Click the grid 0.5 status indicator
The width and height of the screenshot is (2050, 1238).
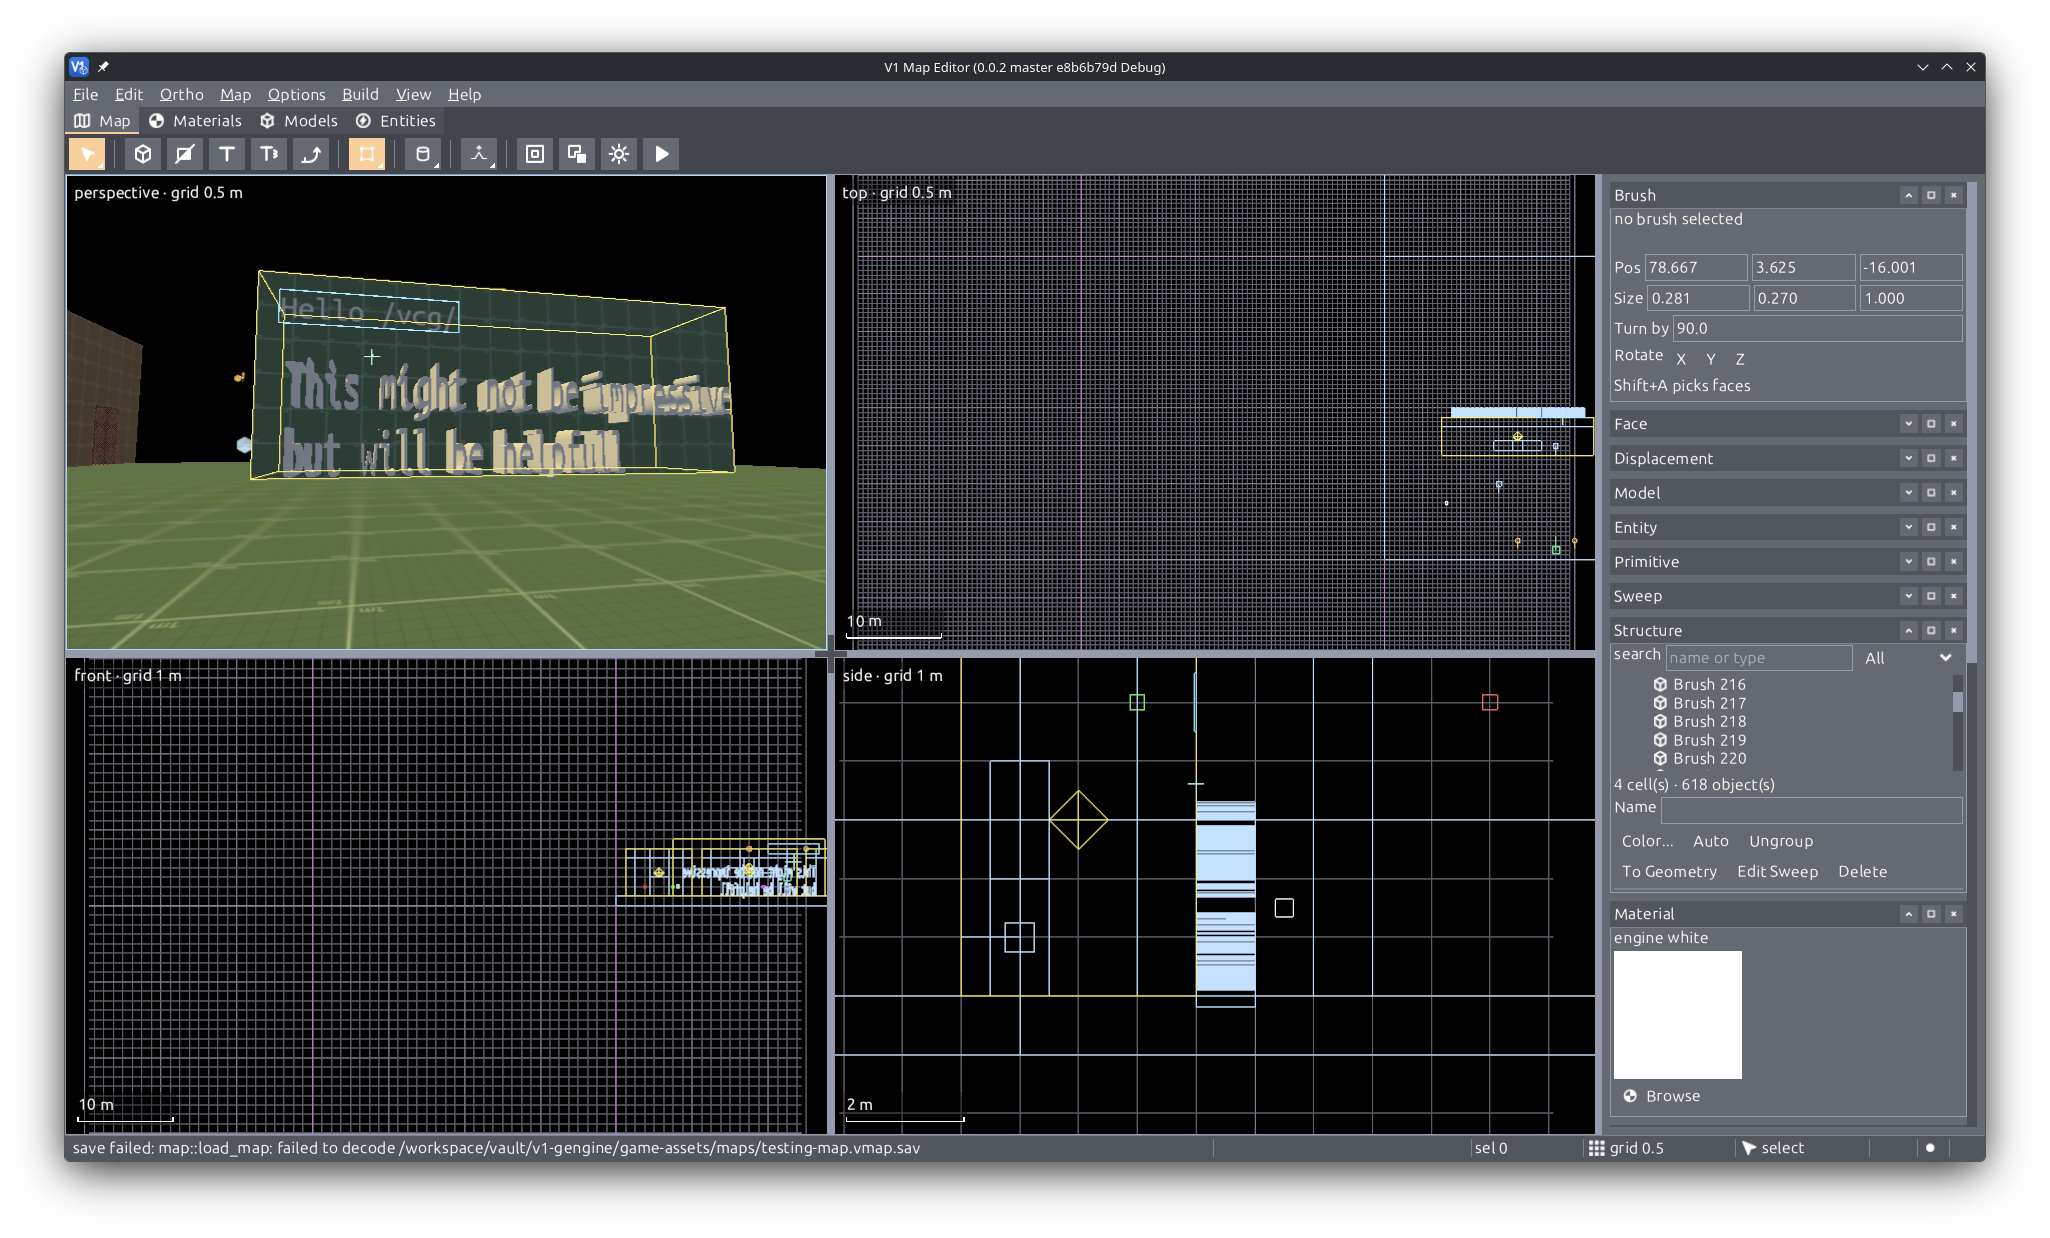(1626, 1149)
